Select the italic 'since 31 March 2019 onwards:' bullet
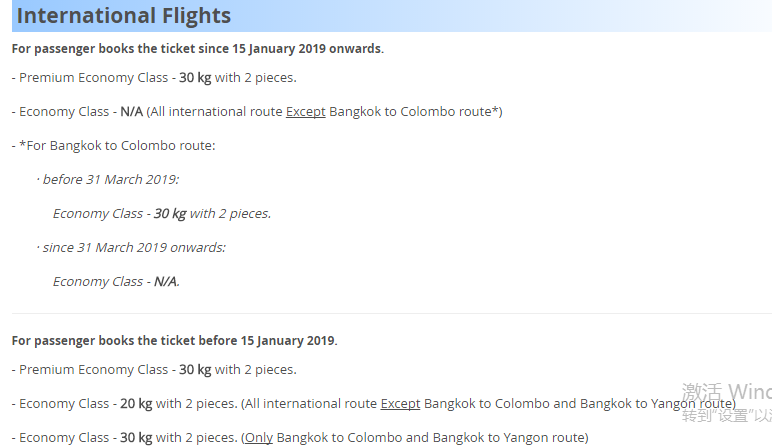This screenshot has height=448, width=772. pyautogui.click(x=131, y=248)
